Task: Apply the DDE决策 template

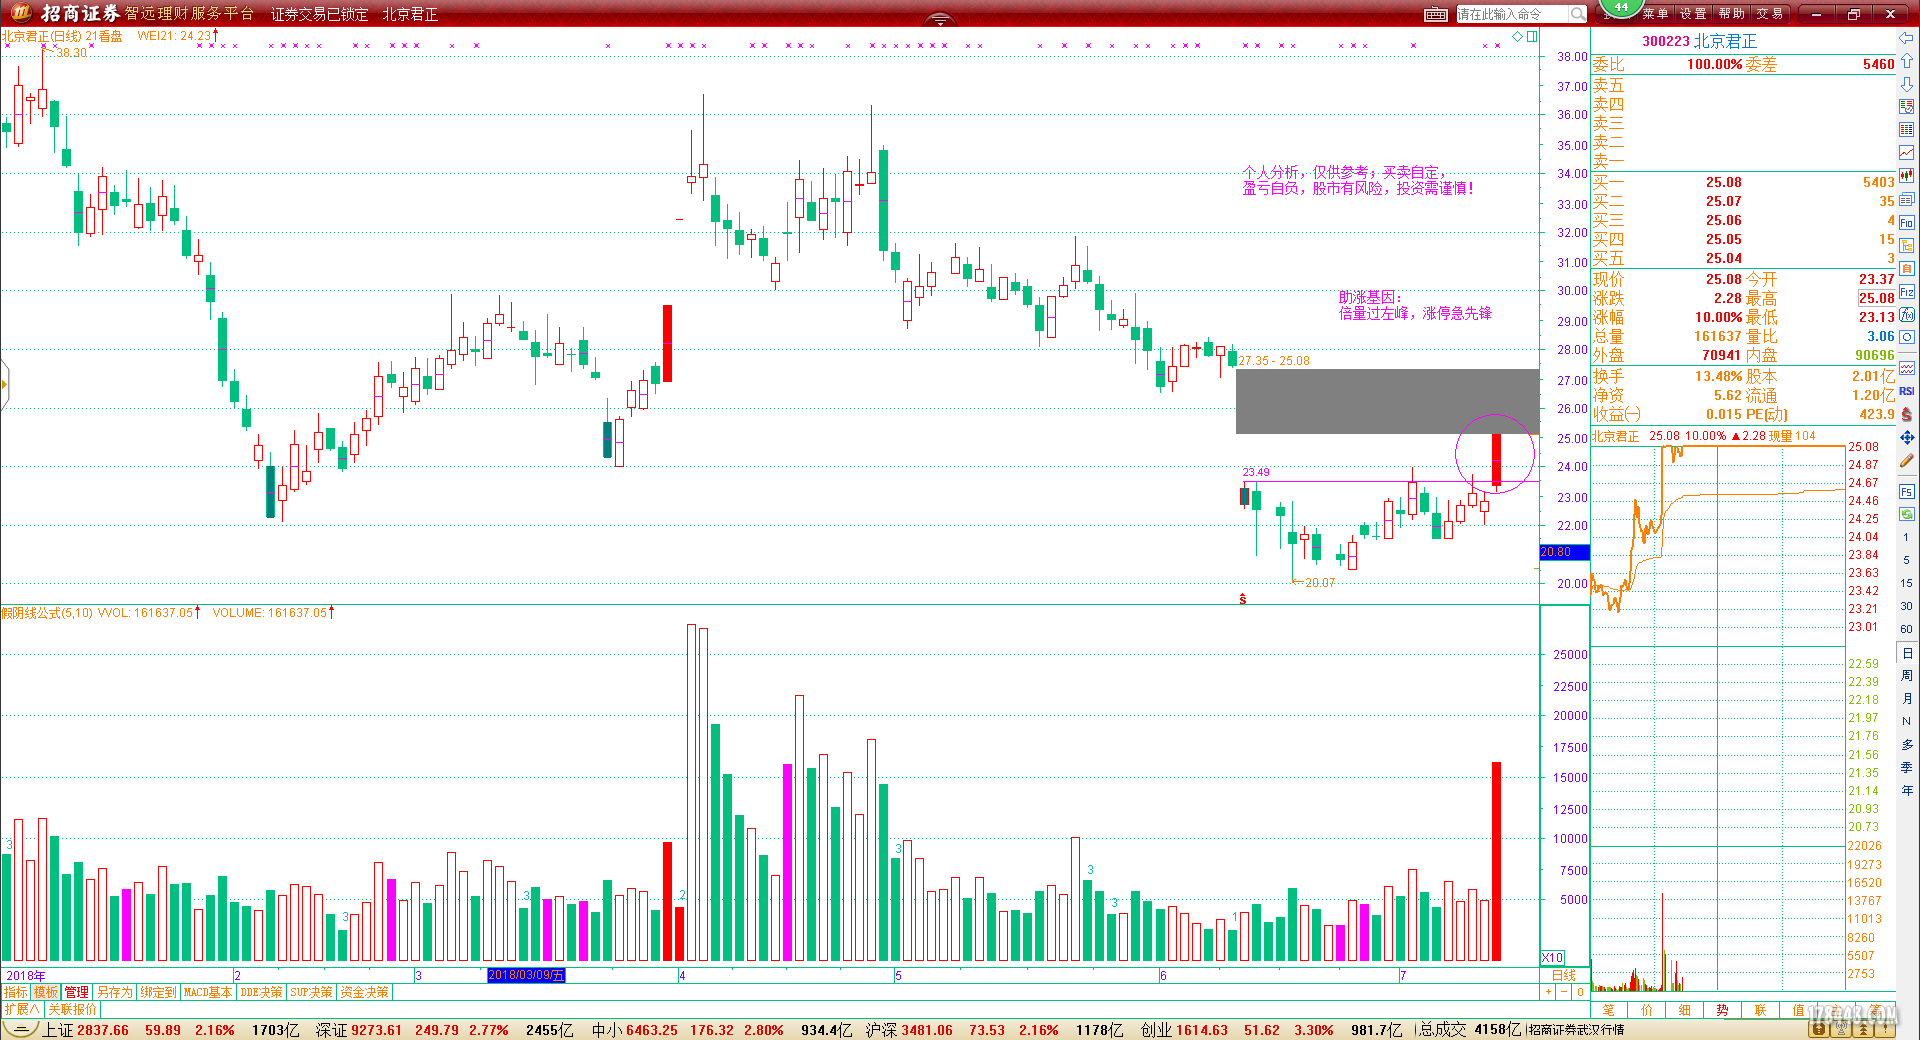Action: pyautogui.click(x=261, y=992)
